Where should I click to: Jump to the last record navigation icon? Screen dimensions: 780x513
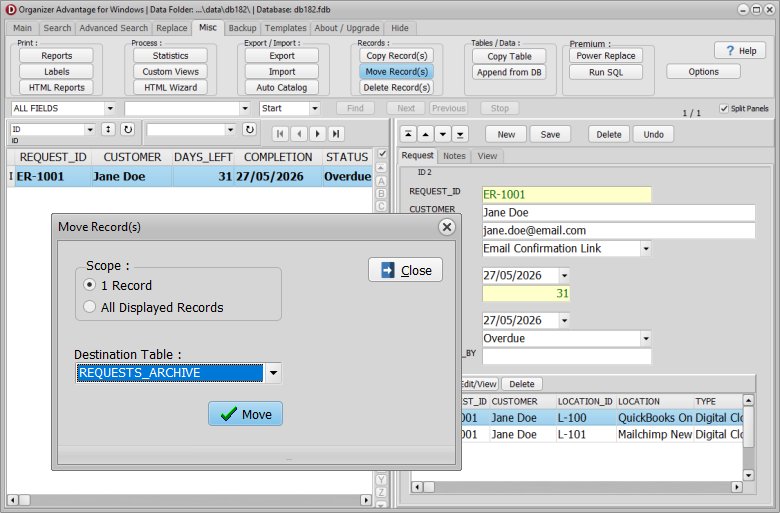(336, 134)
